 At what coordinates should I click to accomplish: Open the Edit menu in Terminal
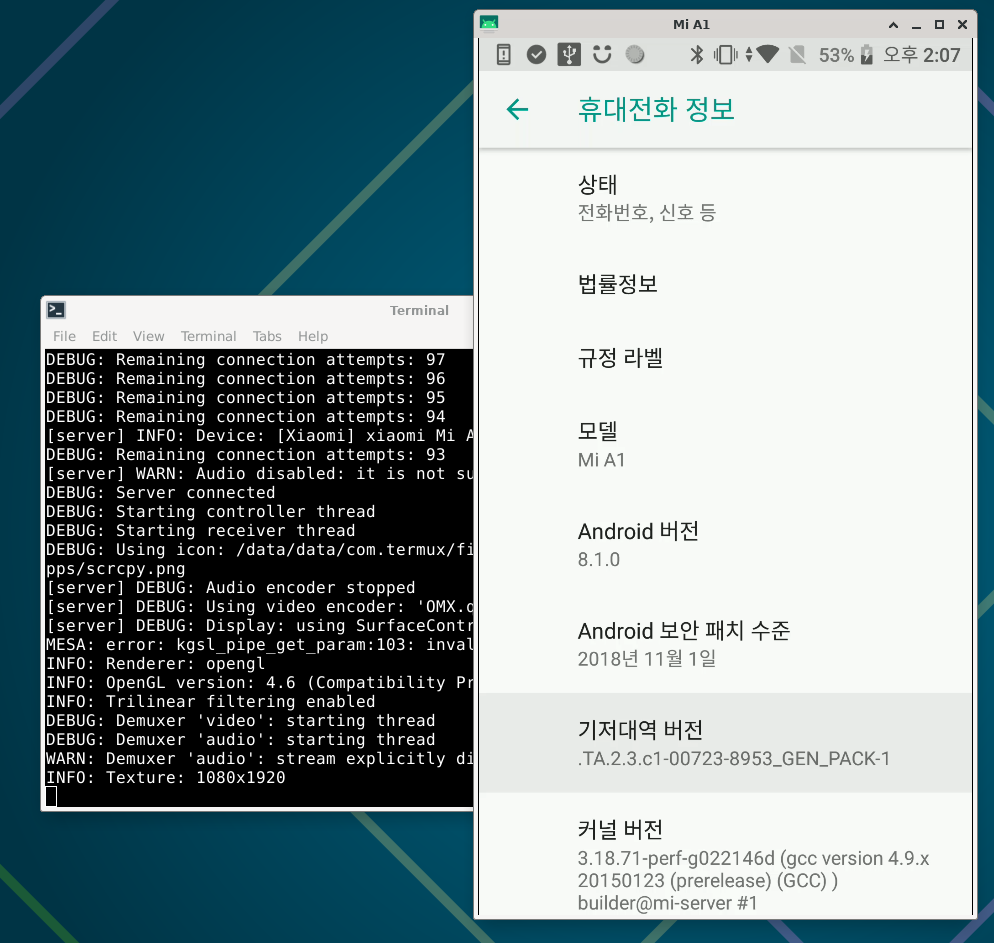[x=105, y=336]
